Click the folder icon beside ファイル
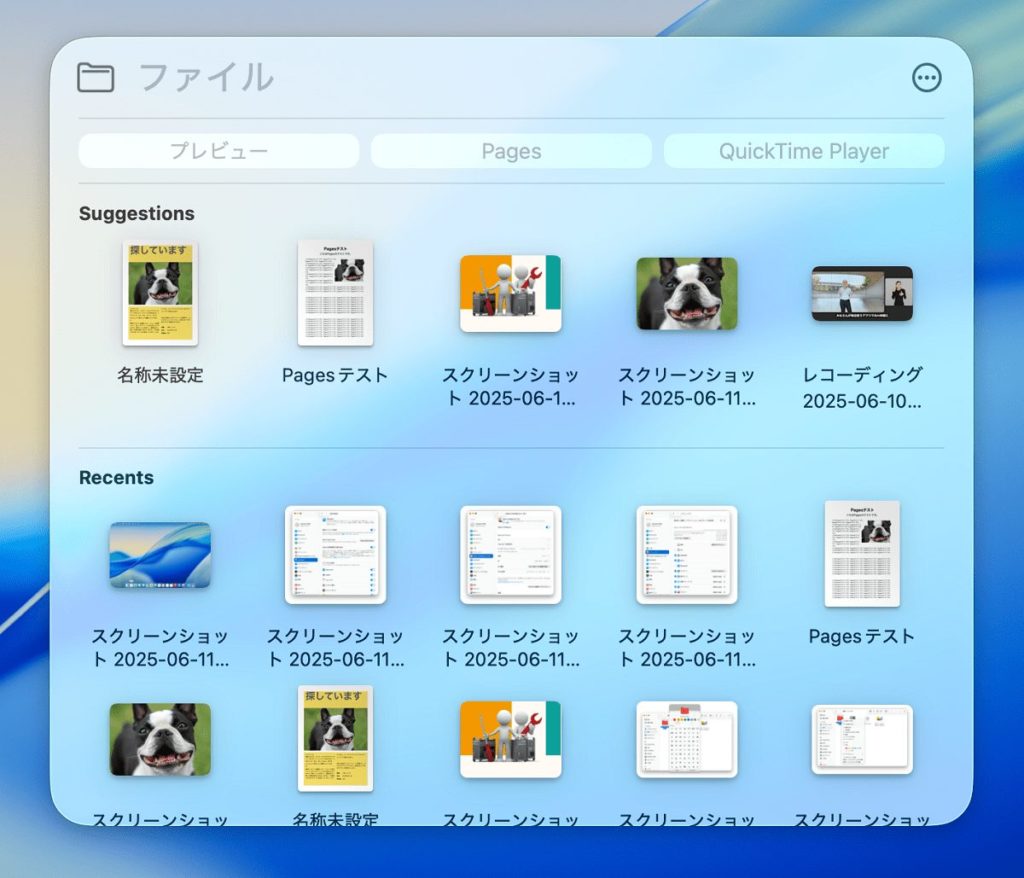Screen dimensions: 1024x878 pos(95,78)
